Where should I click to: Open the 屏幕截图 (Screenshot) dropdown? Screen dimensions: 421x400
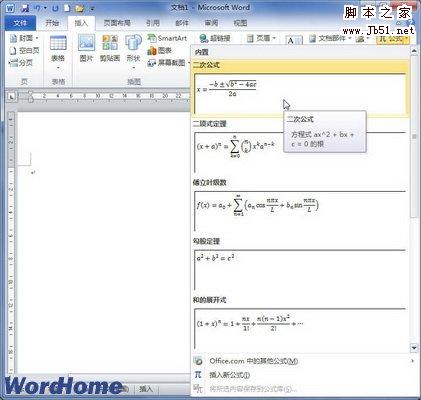tap(169, 62)
